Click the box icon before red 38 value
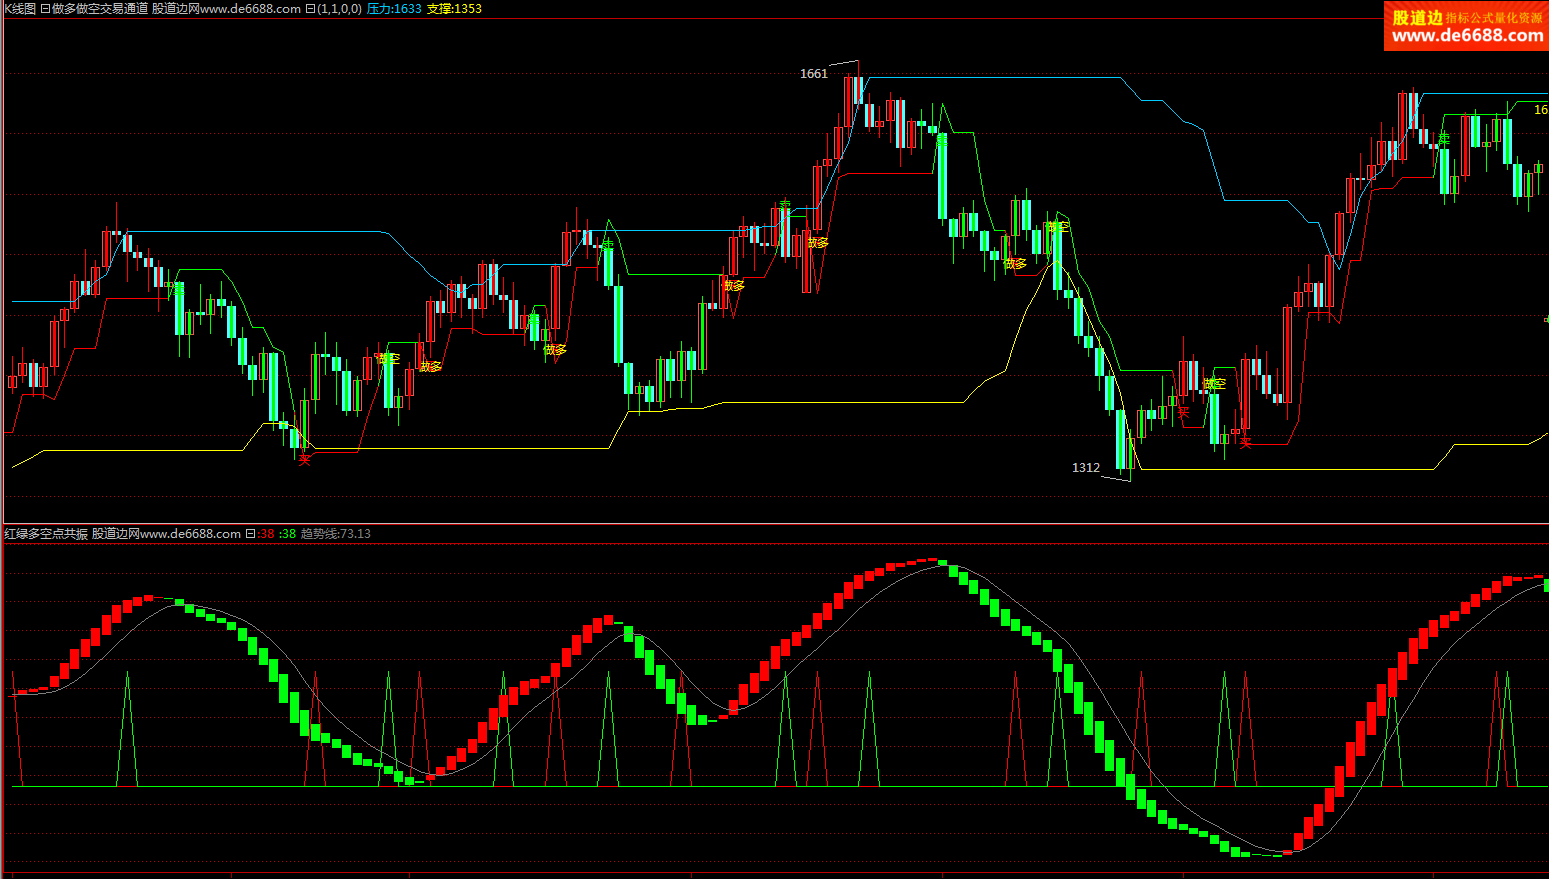 click(251, 534)
